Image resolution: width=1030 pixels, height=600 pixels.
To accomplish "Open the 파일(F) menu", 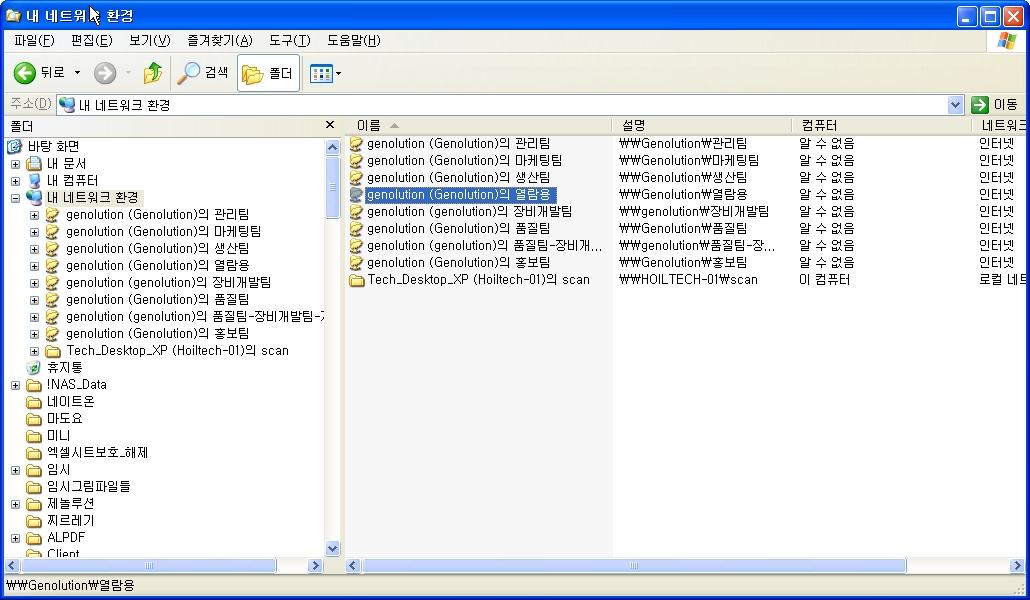I will [34, 41].
